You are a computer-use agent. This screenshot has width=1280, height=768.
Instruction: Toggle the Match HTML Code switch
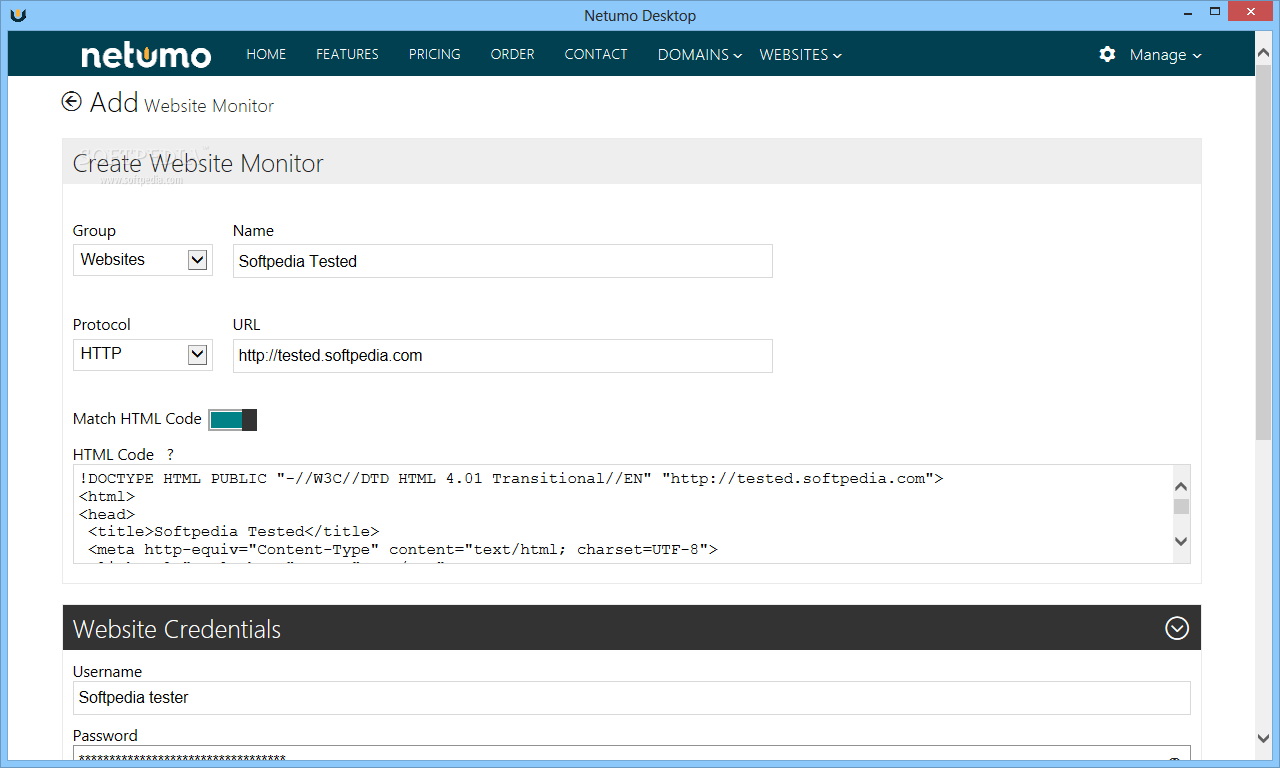click(x=233, y=419)
